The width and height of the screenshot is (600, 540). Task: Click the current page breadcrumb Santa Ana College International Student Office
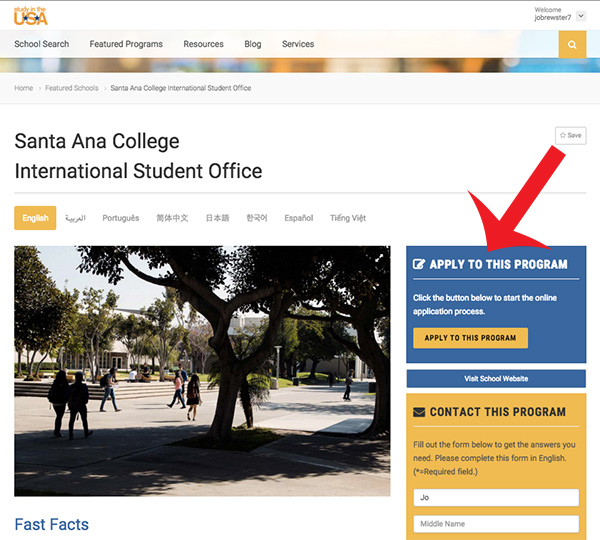coord(181,88)
